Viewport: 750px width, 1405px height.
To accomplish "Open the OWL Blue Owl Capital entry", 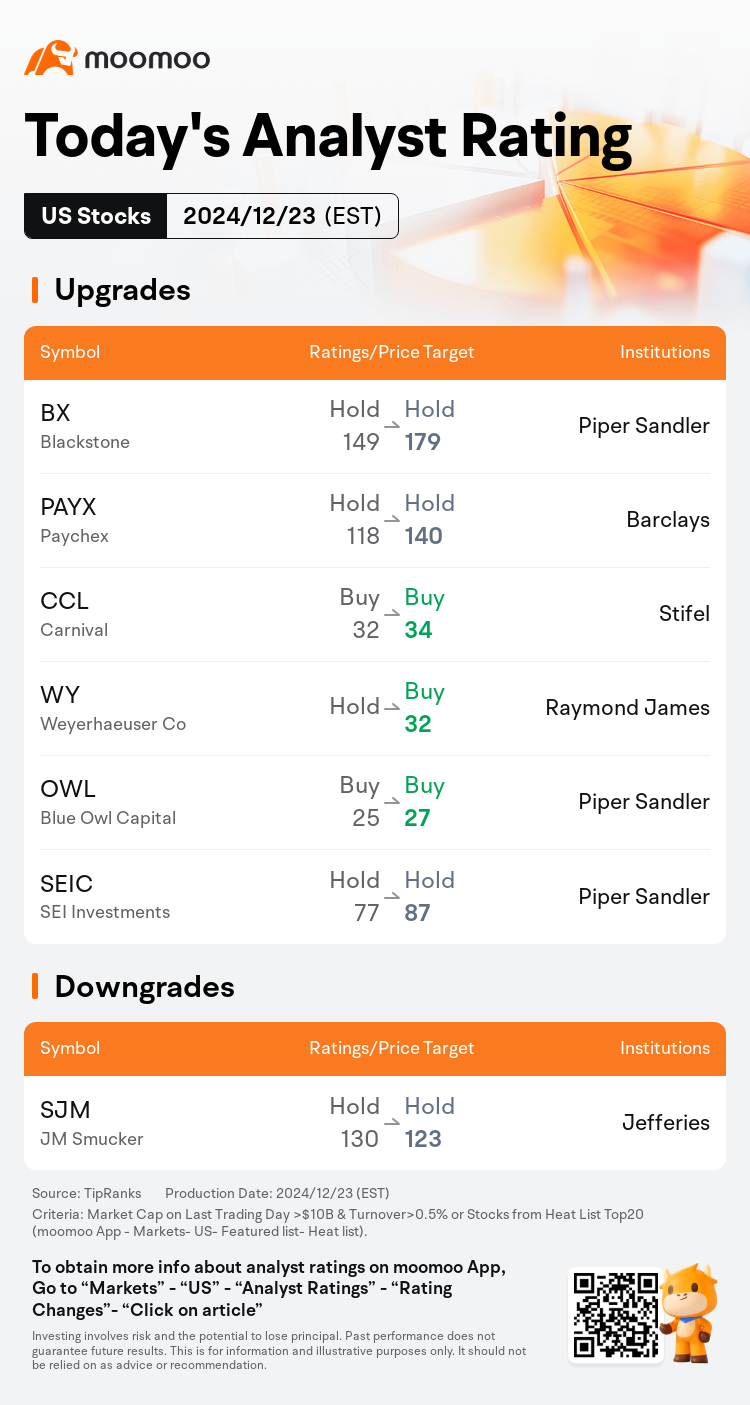I will coord(375,802).
